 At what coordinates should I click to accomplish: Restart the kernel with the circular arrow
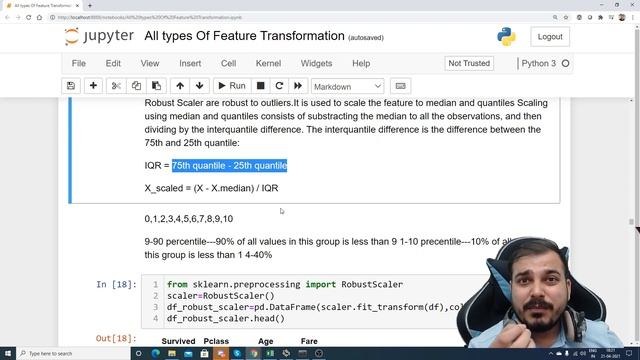279,86
